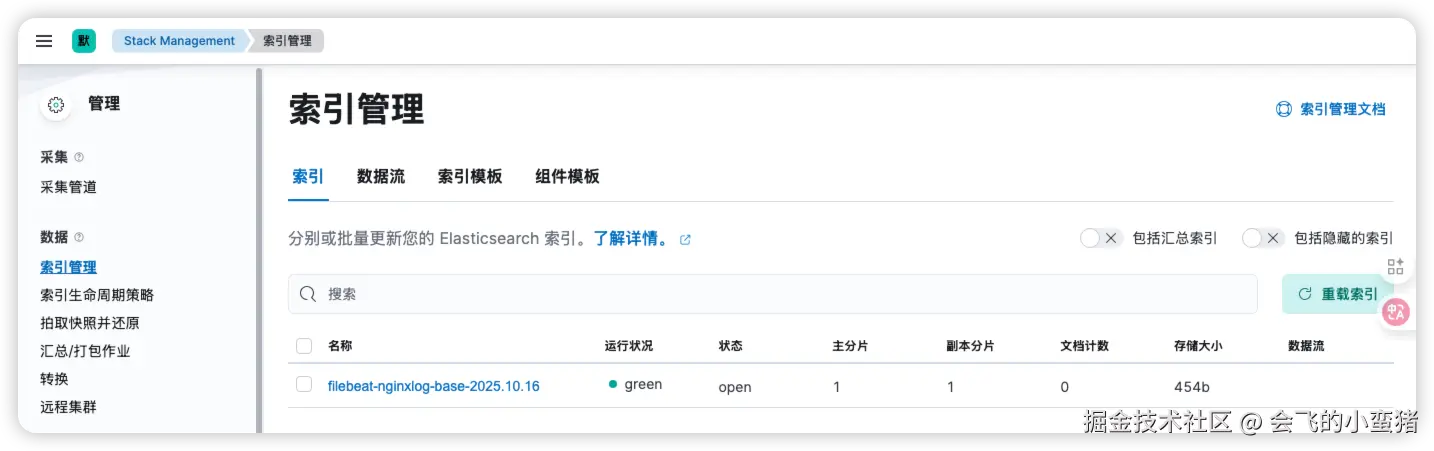Click the external link icon after 了解详情
Screen dimensions: 1434x451
point(685,239)
